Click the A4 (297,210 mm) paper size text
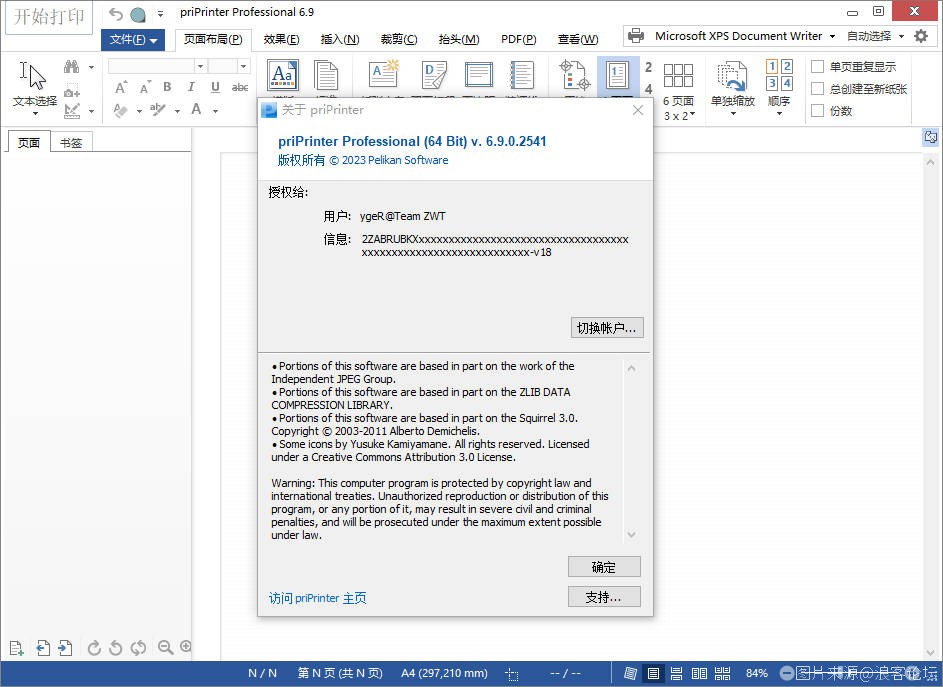The image size is (943, 687). pos(444,673)
